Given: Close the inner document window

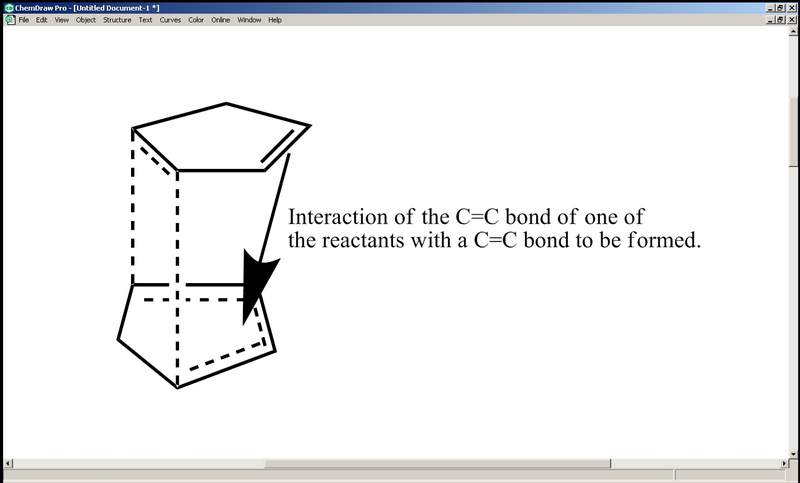Looking at the screenshot, I should pos(792,19).
